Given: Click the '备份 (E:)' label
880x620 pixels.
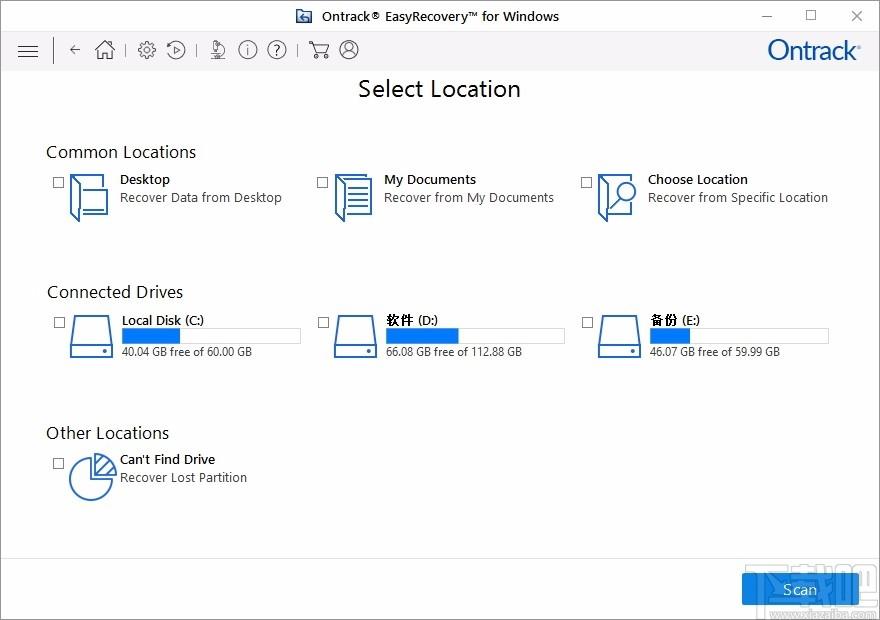Looking at the screenshot, I should 675,320.
